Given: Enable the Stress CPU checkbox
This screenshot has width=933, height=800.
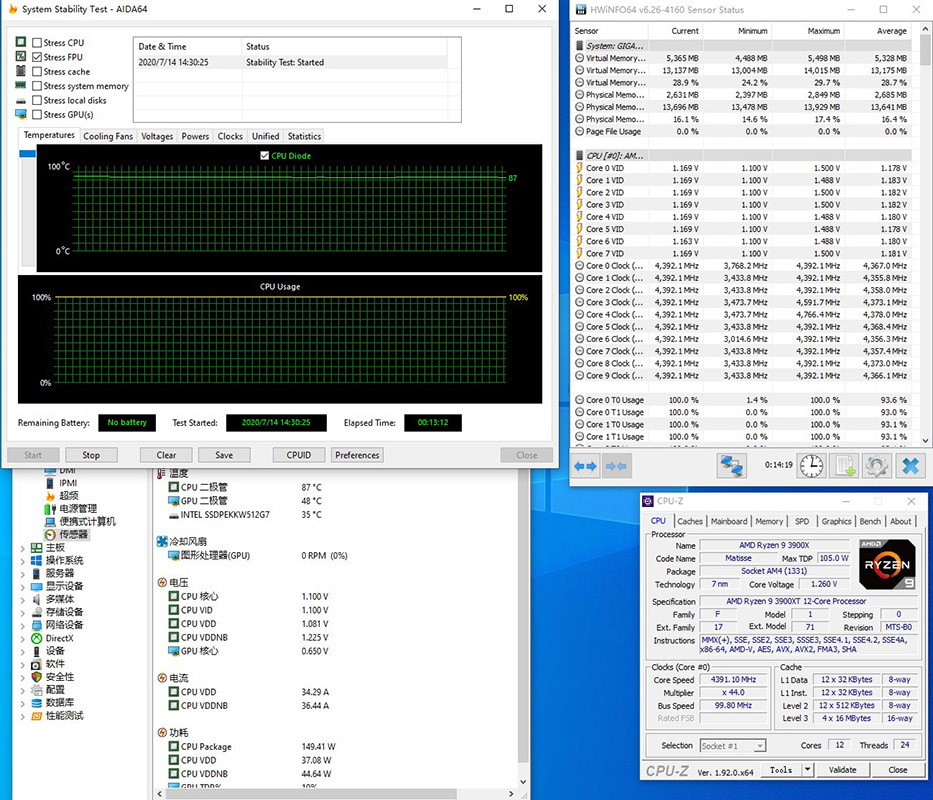Looking at the screenshot, I should [x=37, y=43].
